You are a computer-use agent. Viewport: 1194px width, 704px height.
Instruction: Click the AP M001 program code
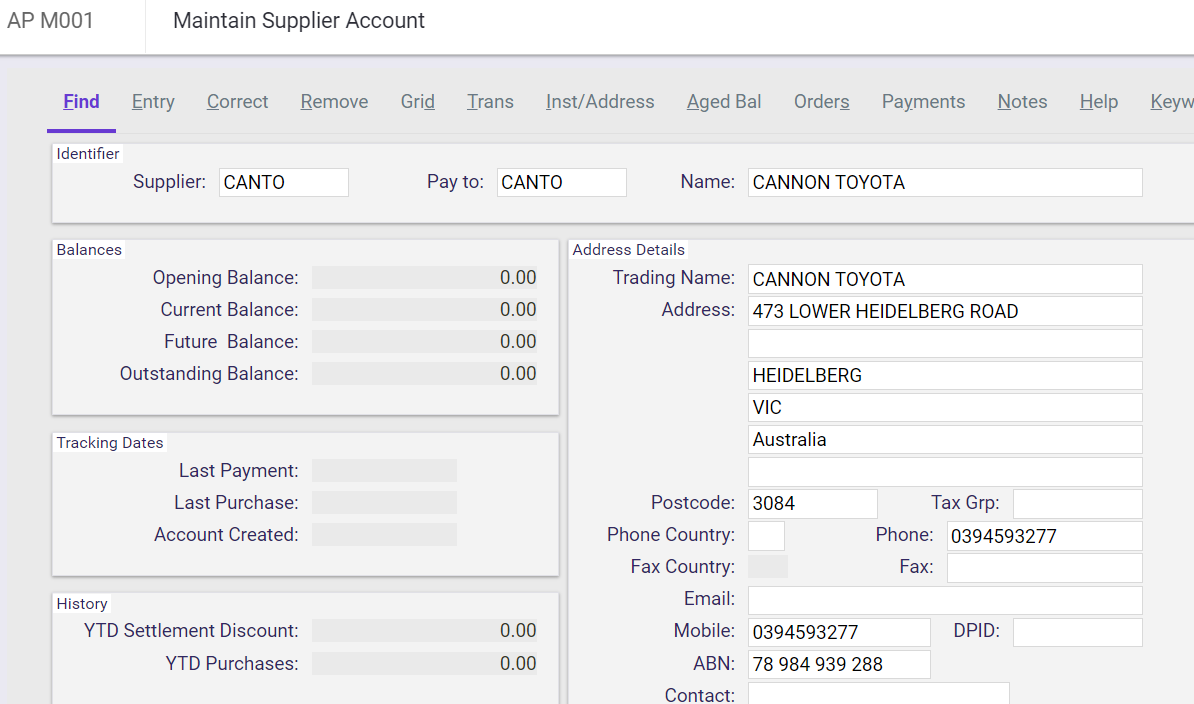(x=50, y=21)
